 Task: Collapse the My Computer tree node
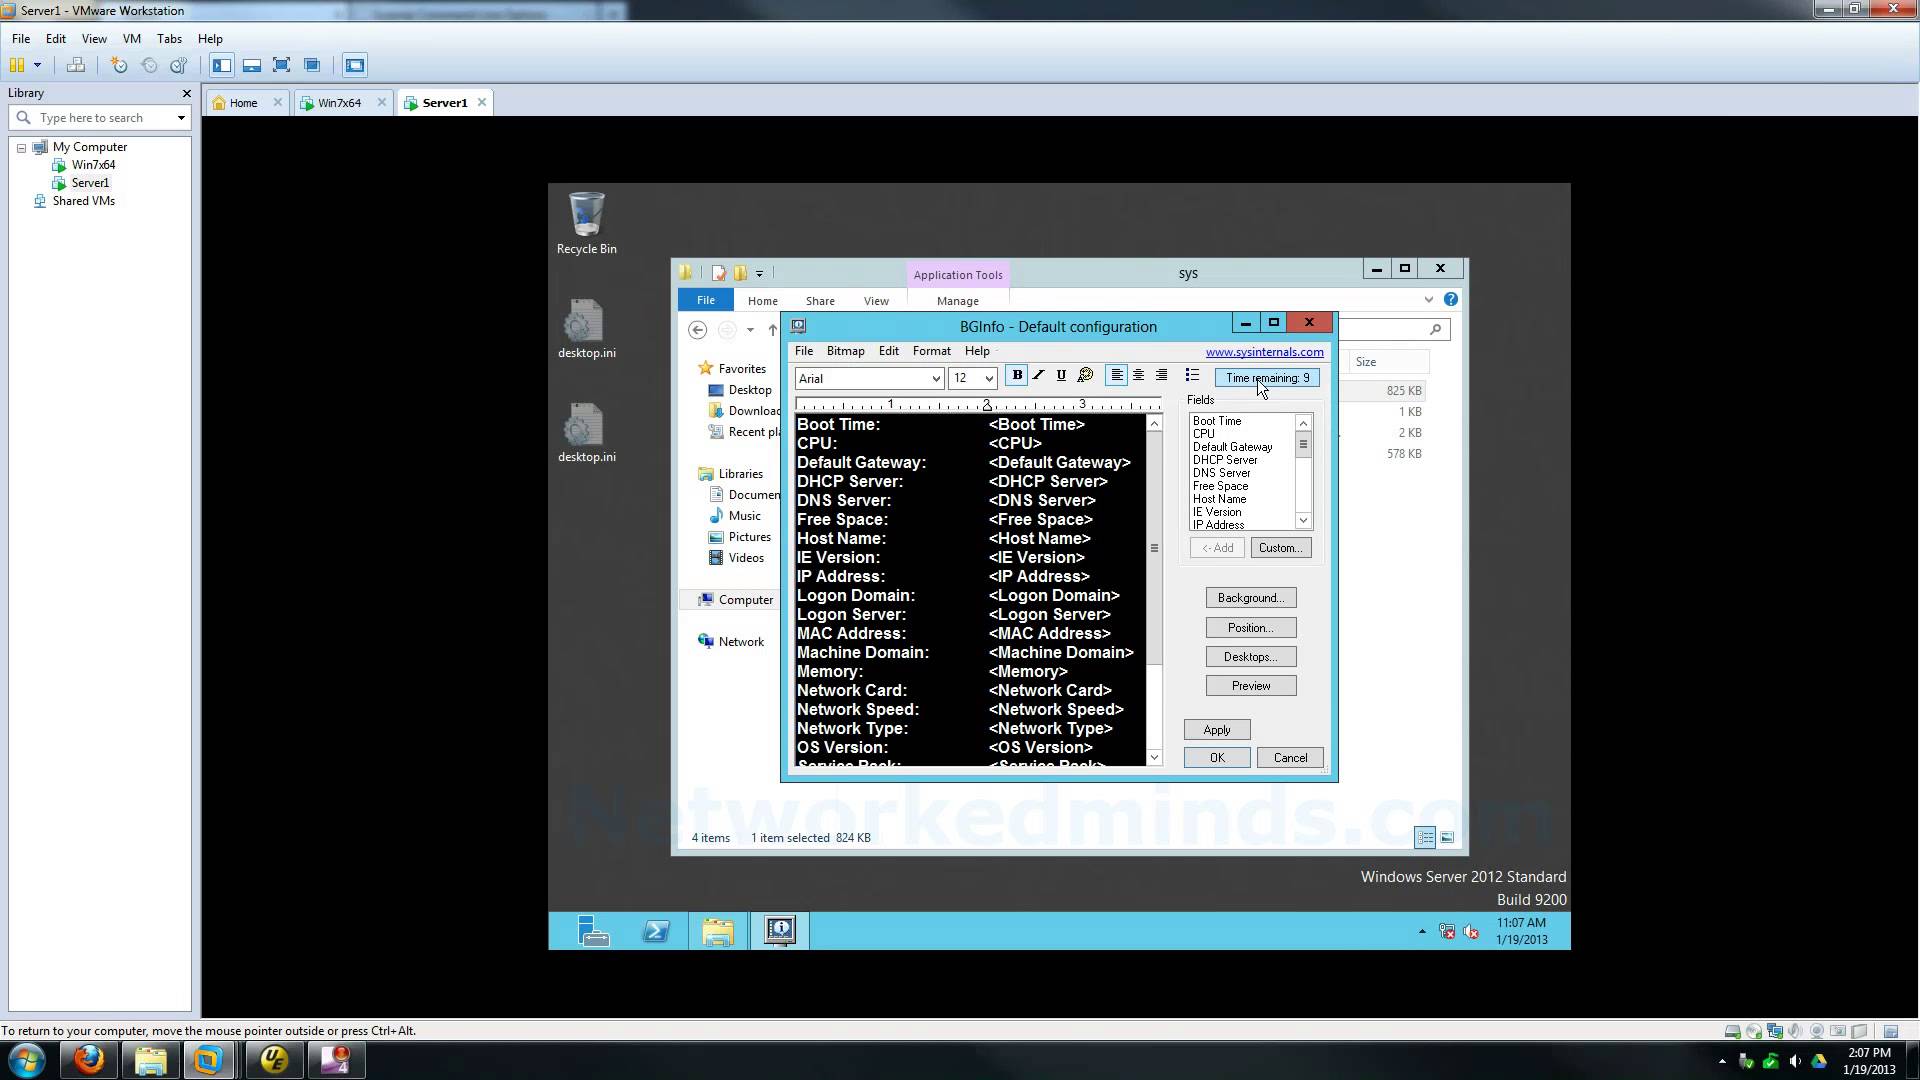point(21,148)
